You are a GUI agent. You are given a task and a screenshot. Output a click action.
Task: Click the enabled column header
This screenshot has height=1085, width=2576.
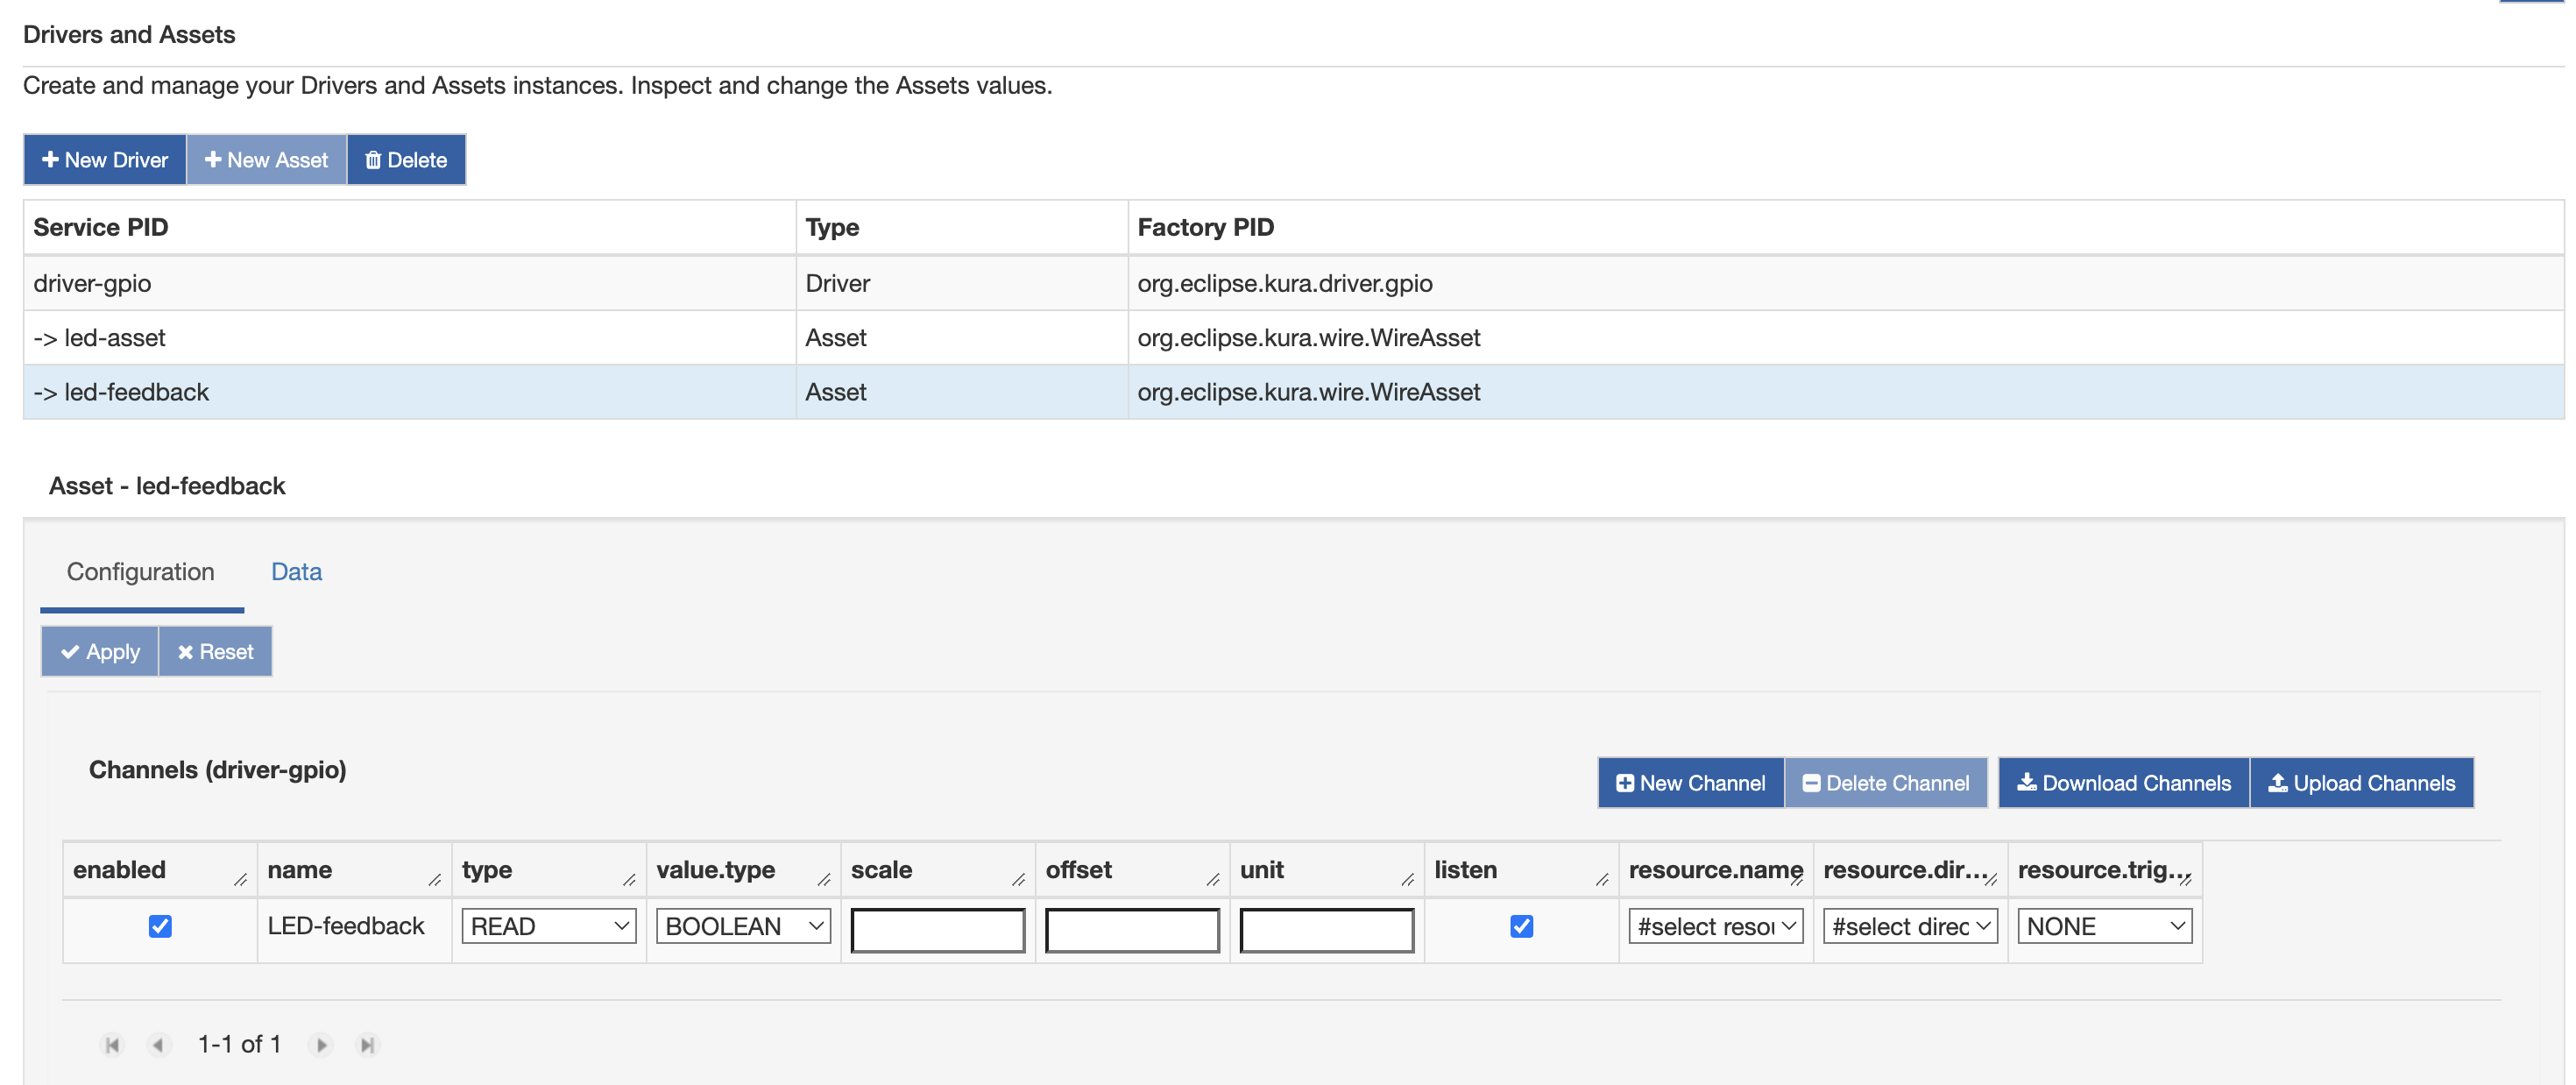160,870
